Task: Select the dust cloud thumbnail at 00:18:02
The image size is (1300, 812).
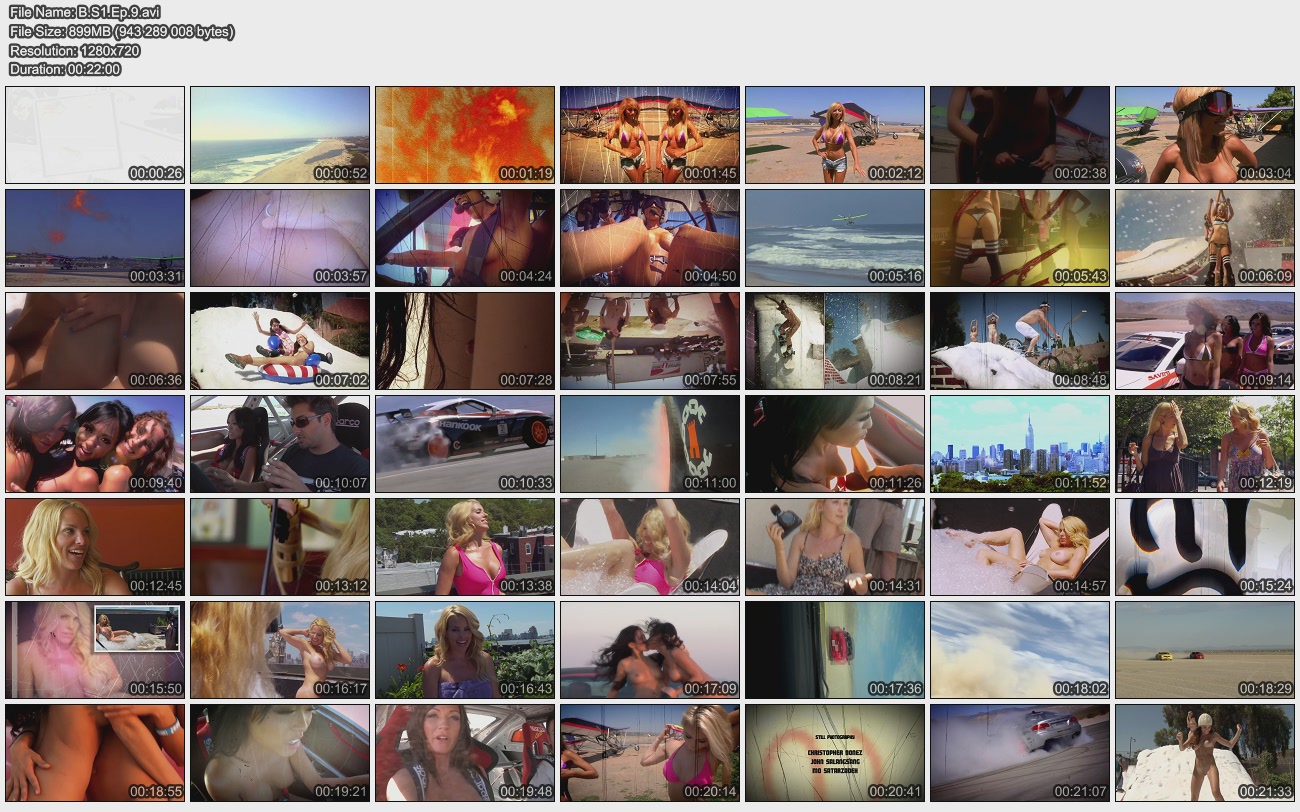Action: (1020, 650)
